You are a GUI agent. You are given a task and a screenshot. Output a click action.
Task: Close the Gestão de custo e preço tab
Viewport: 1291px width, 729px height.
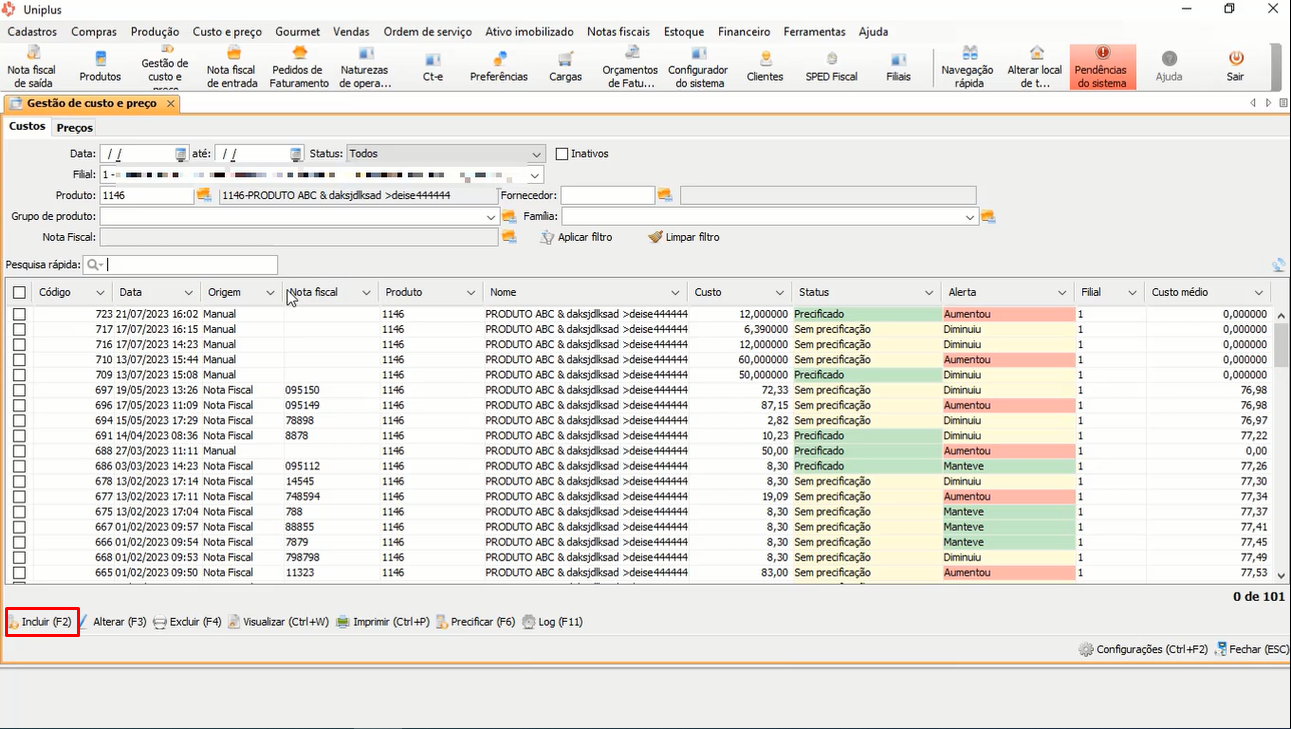pyautogui.click(x=171, y=103)
